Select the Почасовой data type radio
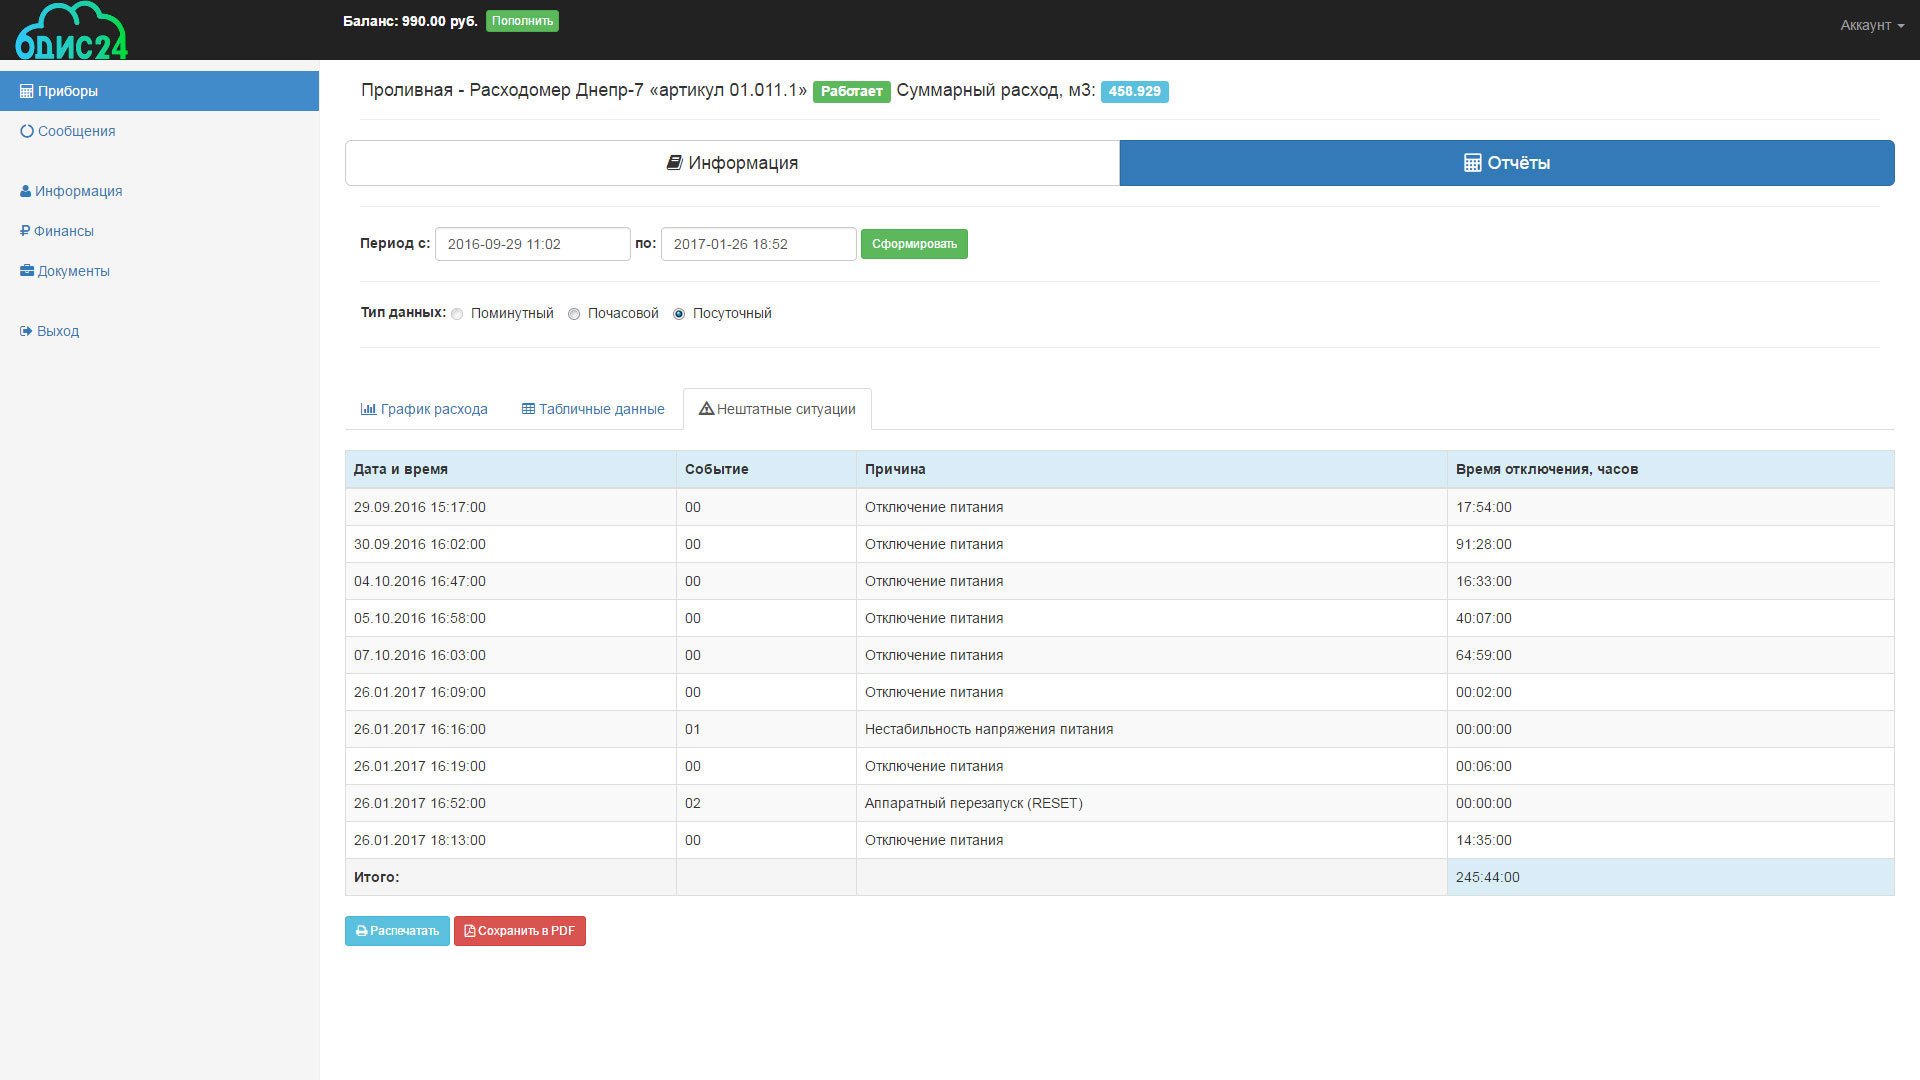The width and height of the screenshot is (1920, 1080). 574,314
